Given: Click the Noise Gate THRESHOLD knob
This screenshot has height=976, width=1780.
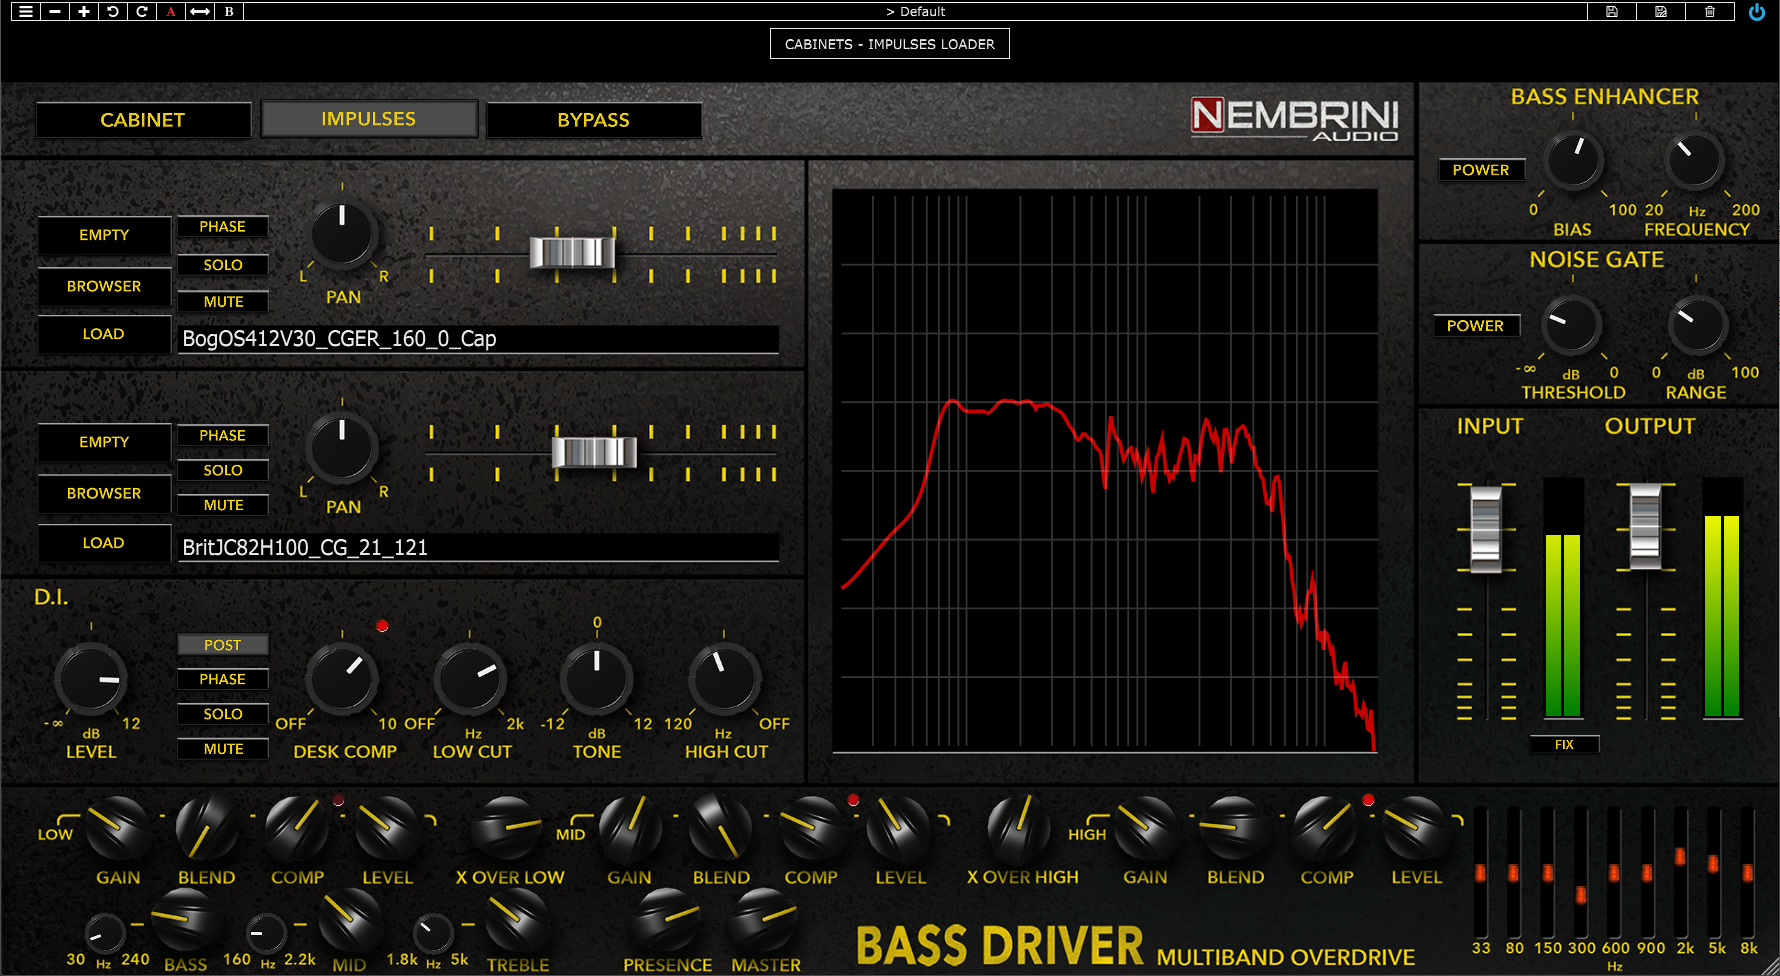Looking at the screenshot, I should tap(1572, 325).
